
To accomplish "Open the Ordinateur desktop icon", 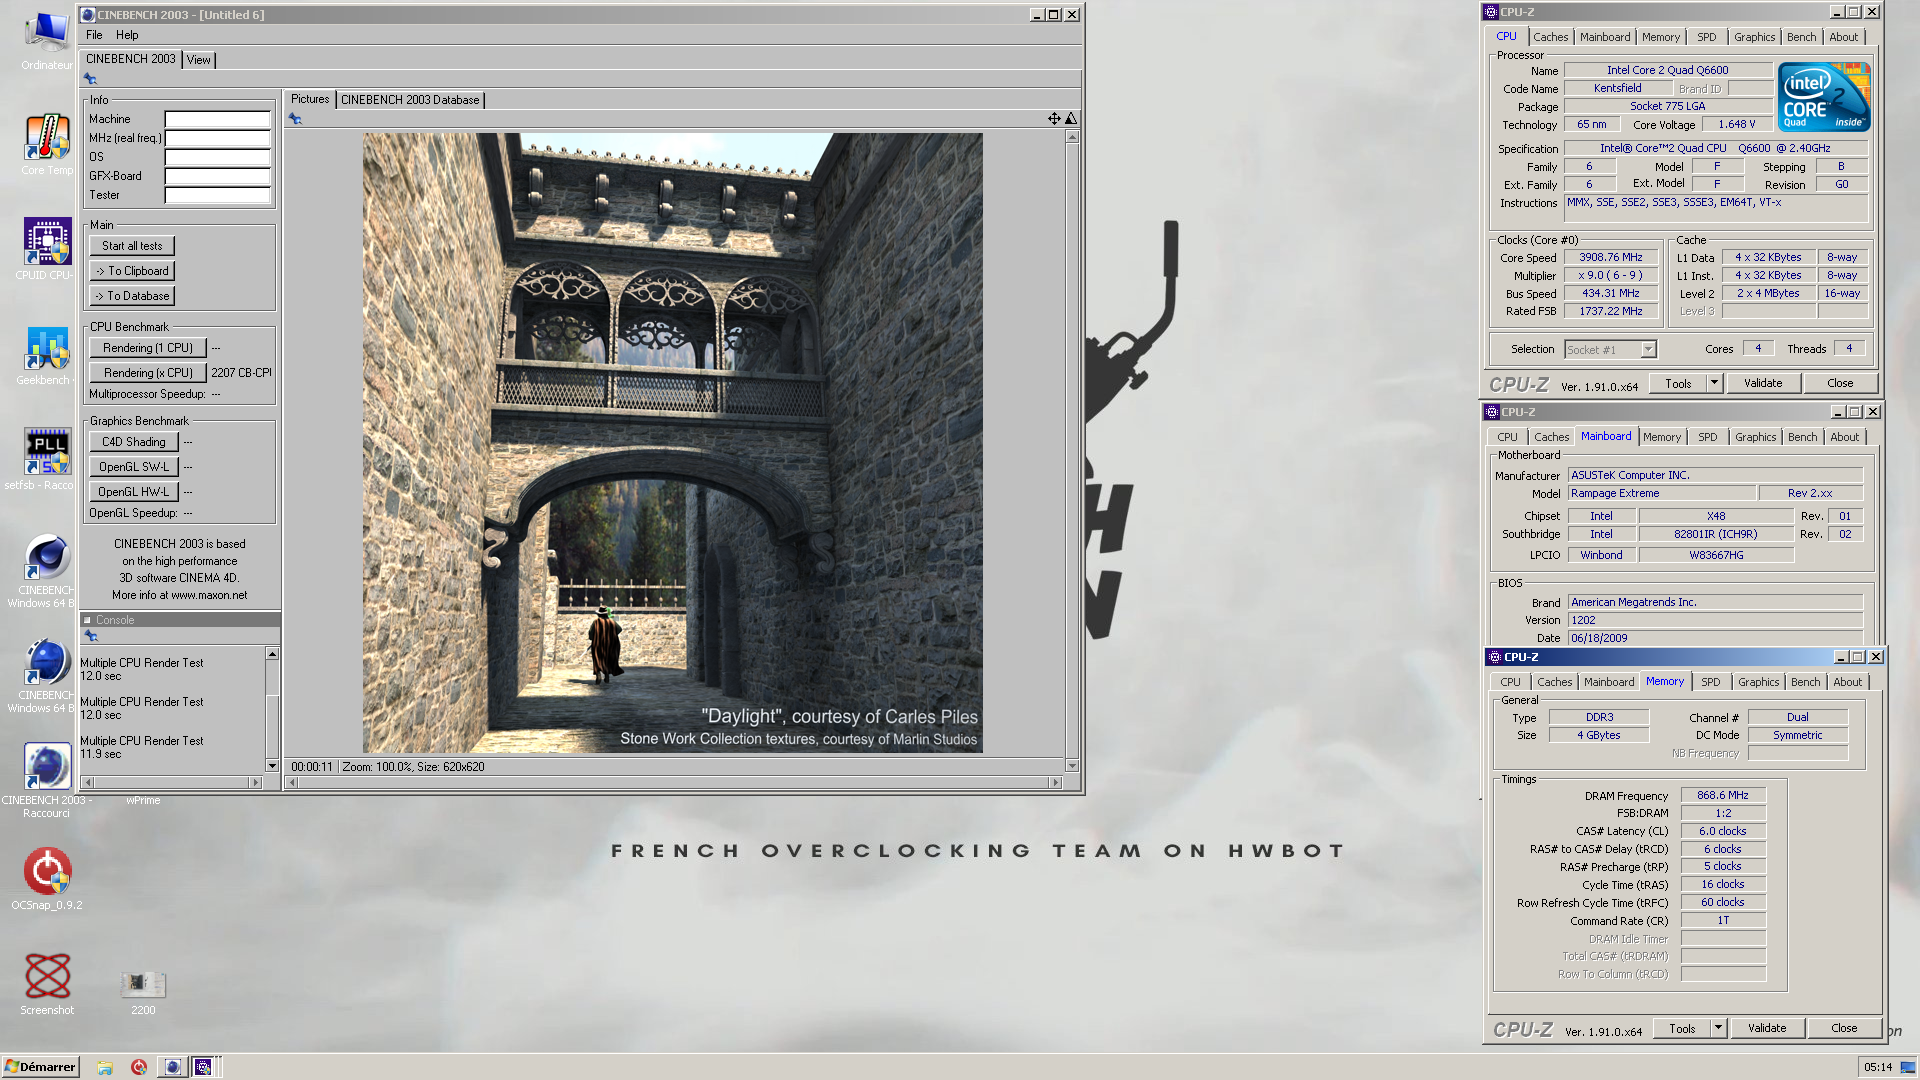I will tap(46, 38).
